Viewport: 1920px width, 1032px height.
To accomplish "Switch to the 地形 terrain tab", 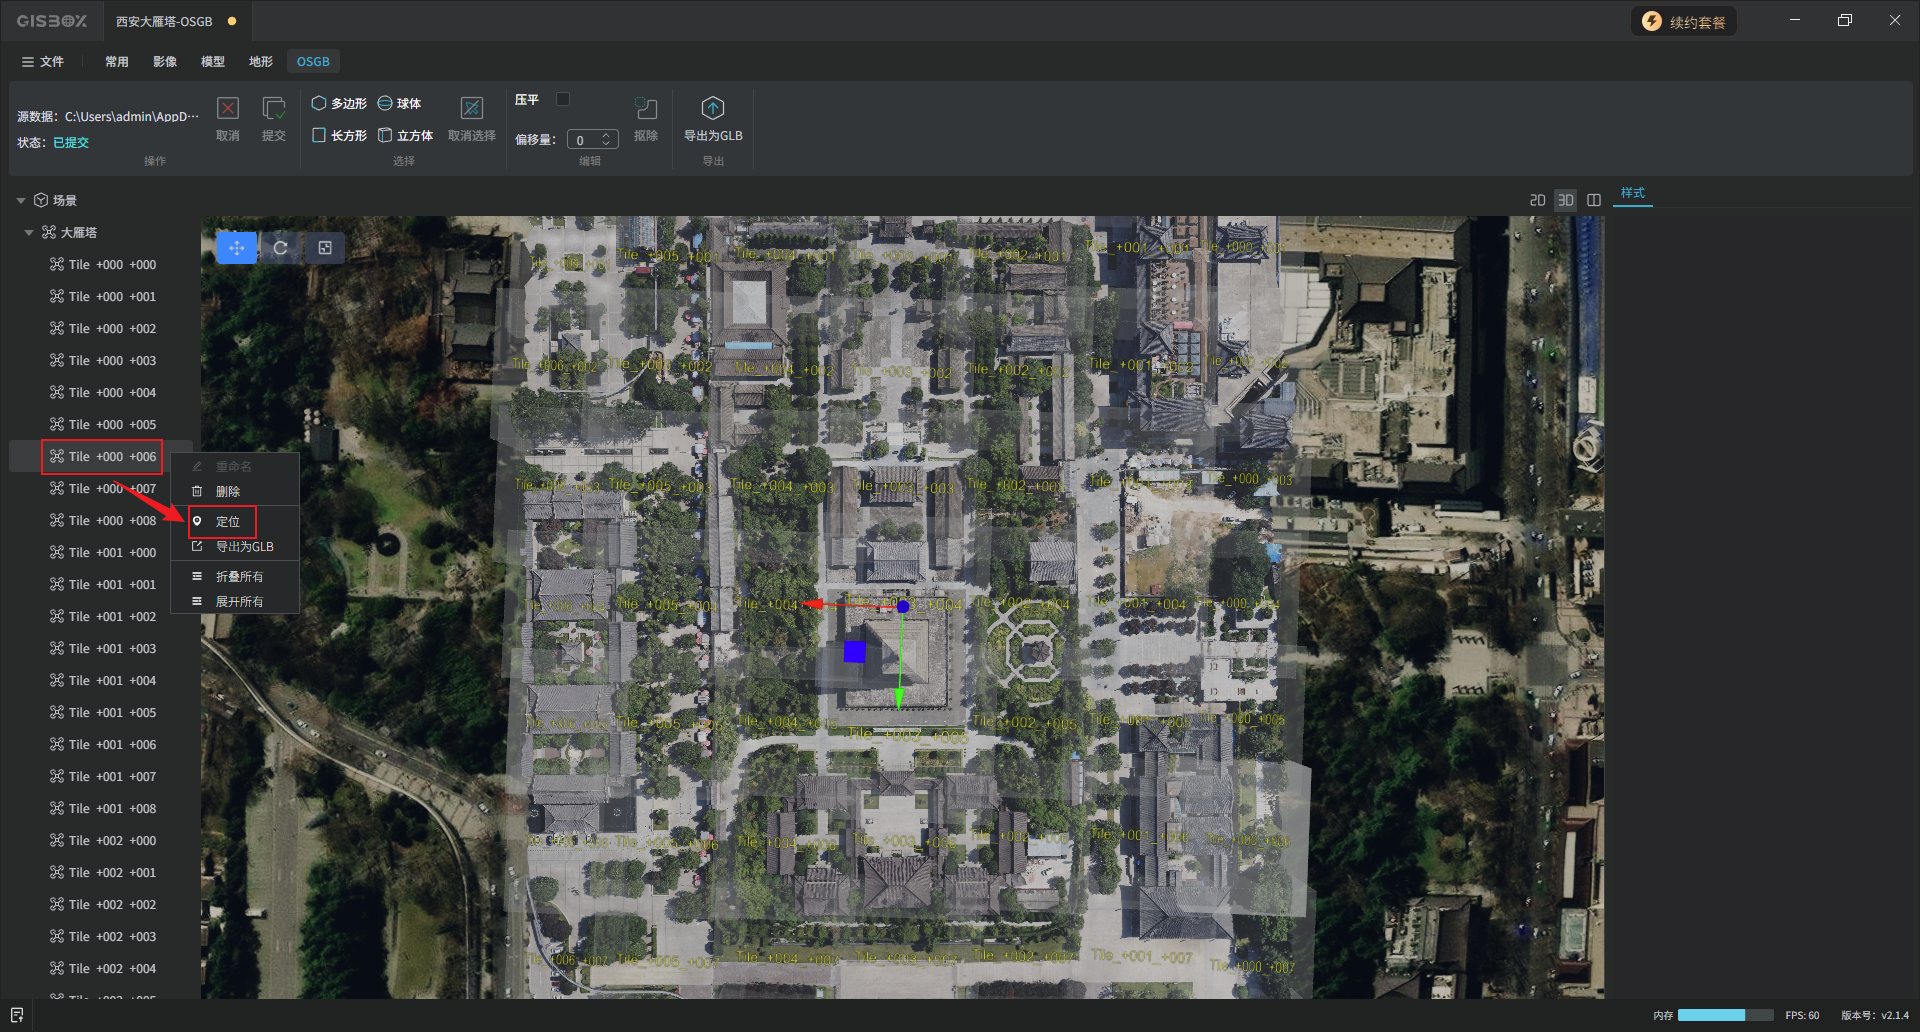I will pos(260,62).
